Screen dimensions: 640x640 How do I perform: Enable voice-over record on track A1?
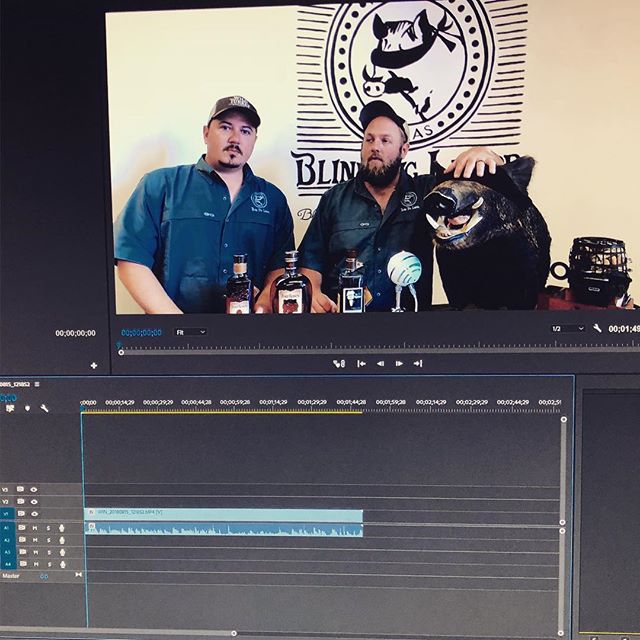pos(62,528)
